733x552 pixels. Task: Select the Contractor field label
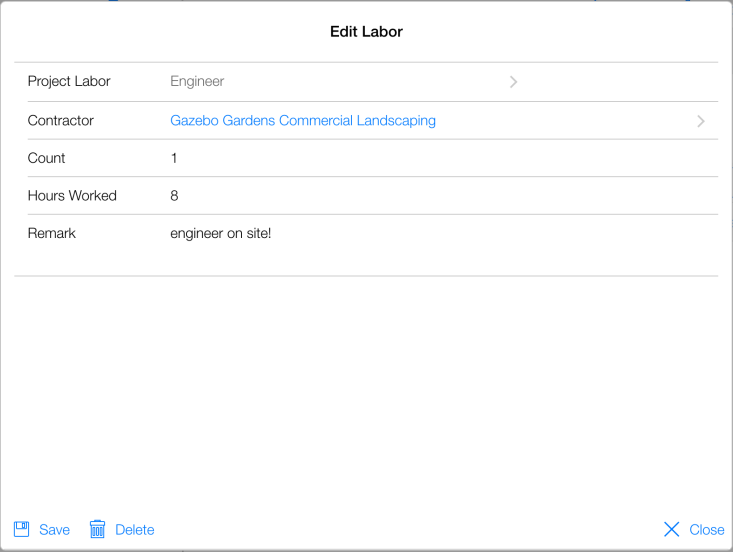tap(61, 121)
